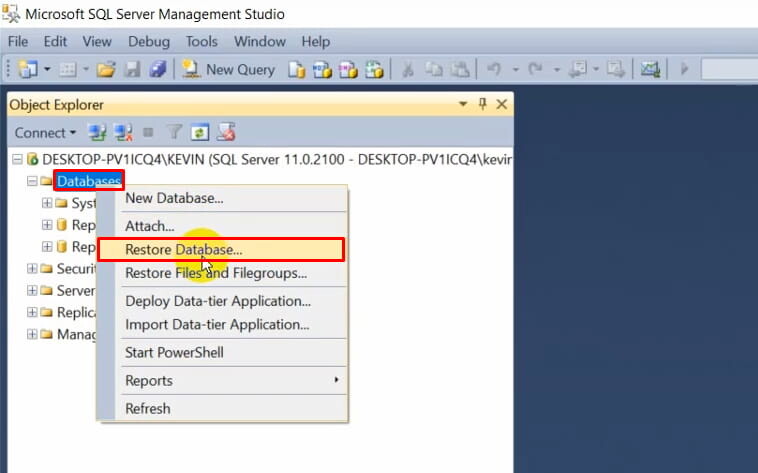The height and width of the screenshot is (473, 758).
Task: Click the Disconnect server icon
Action: [123, 133]
